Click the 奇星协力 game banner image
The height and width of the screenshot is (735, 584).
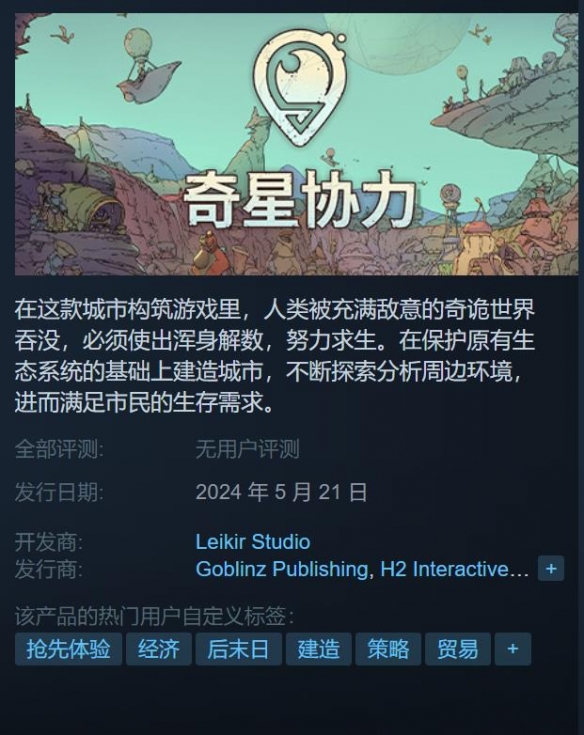point(296,144)
